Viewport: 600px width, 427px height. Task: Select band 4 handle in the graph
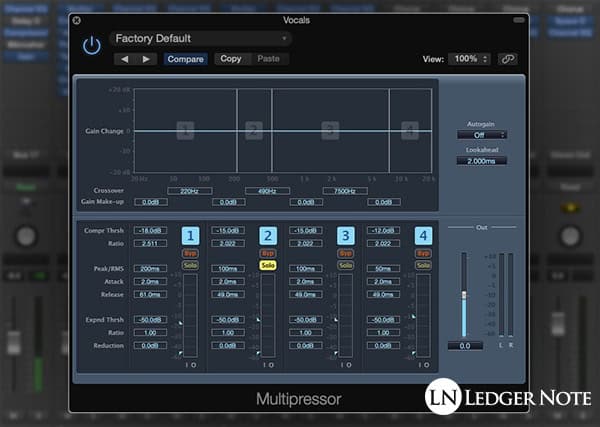pos(409,130)
